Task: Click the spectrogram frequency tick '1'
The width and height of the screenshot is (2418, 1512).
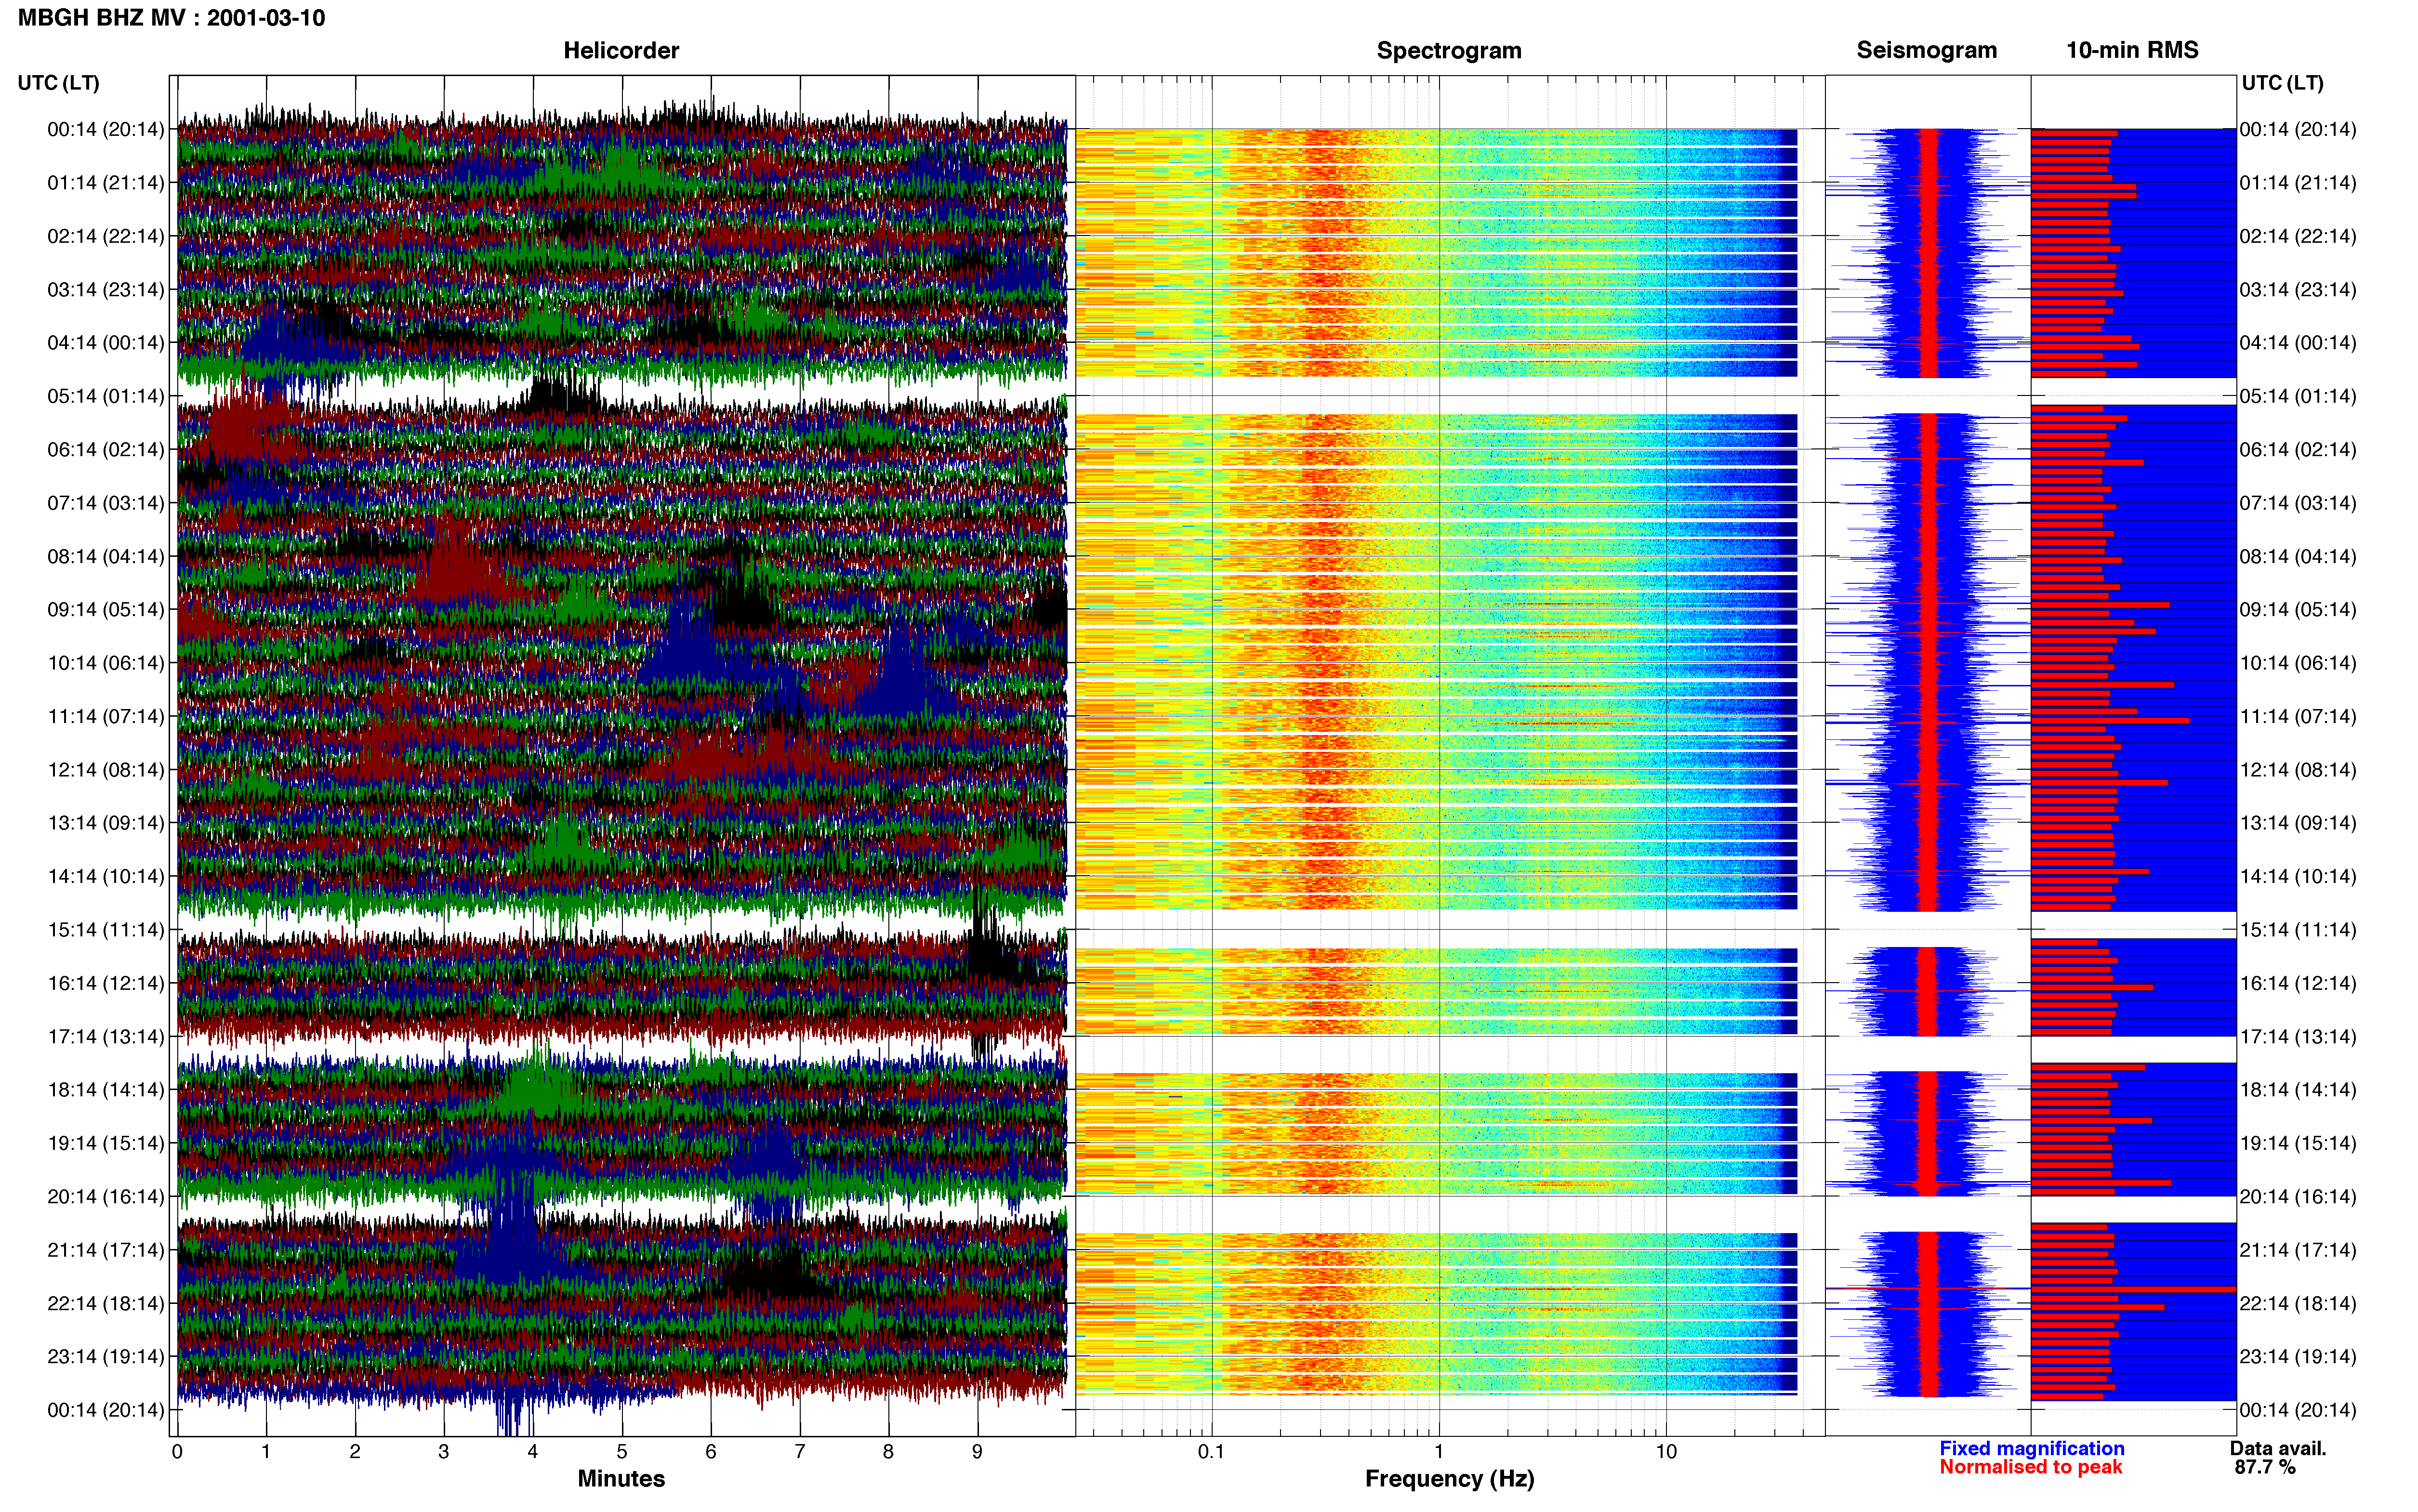Action: (1439, 1452)
